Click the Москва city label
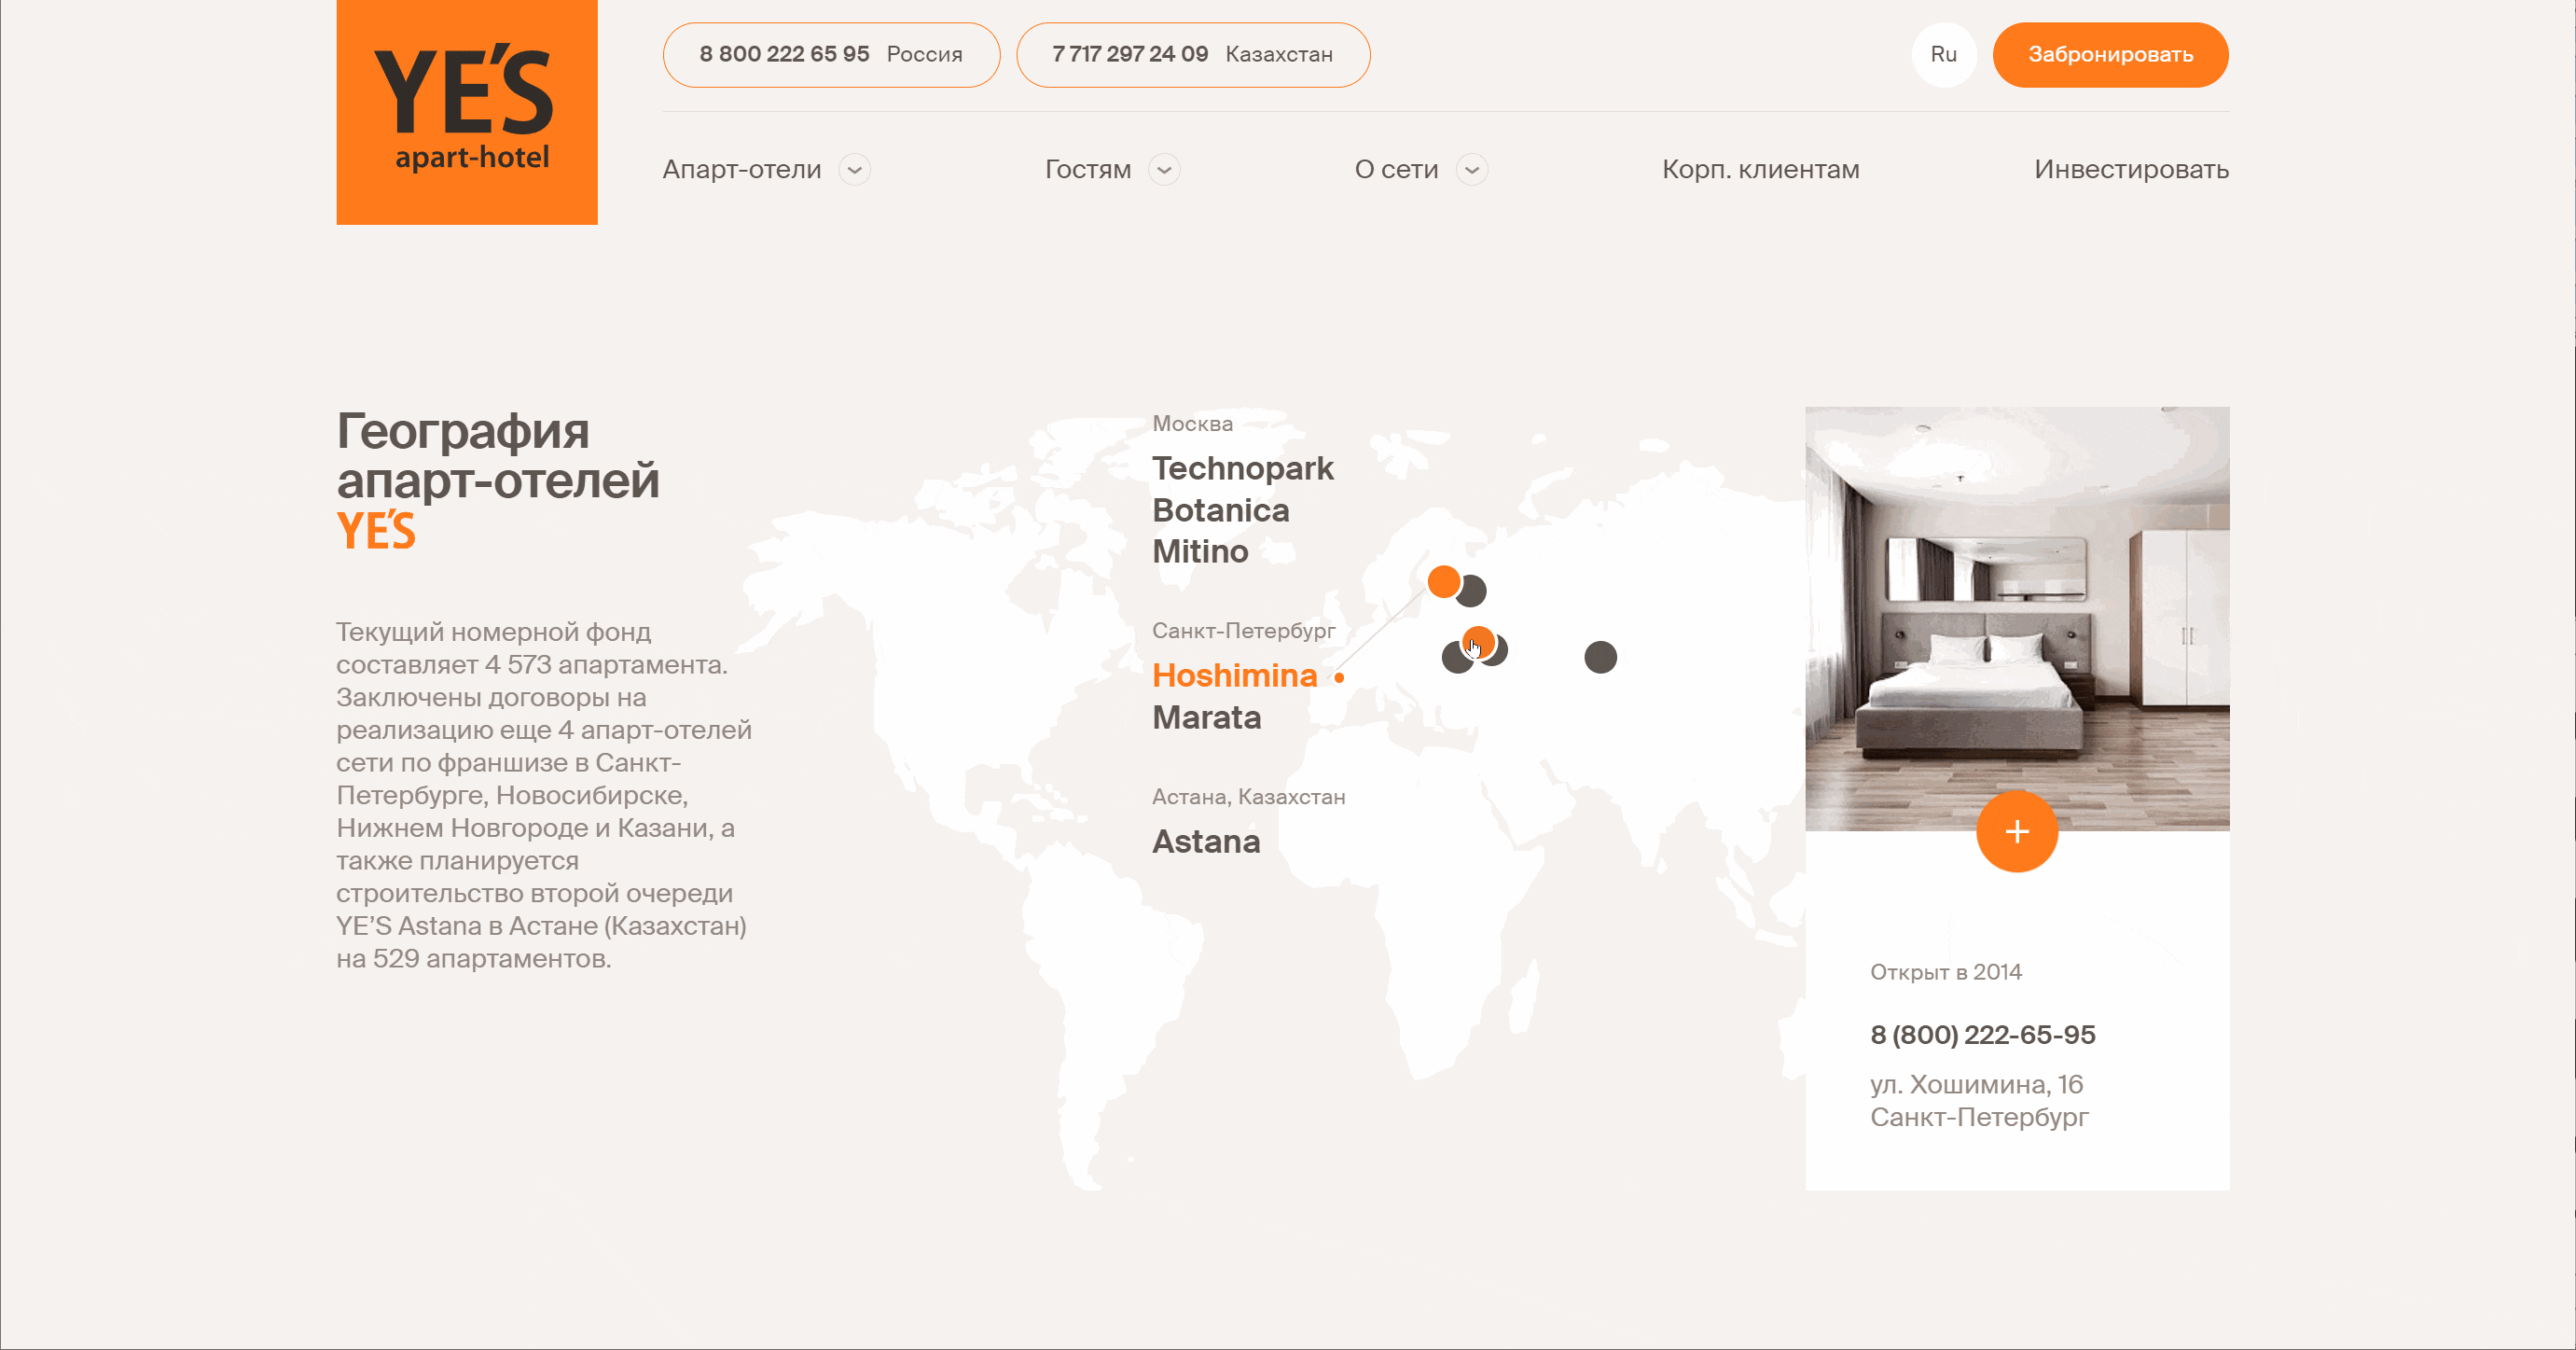This screenshot has height=1350, width=2576. coord(1192,424)
